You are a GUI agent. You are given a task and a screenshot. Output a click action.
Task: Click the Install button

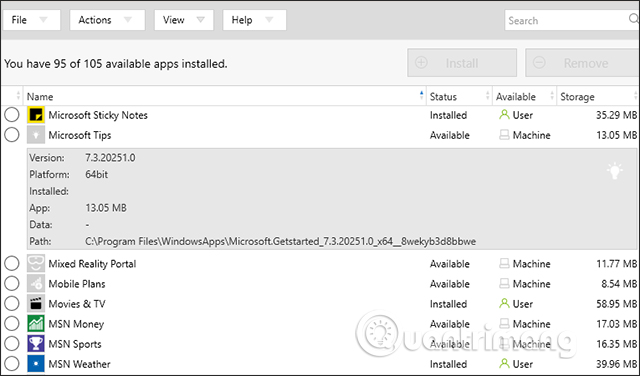tap(462, 63)
